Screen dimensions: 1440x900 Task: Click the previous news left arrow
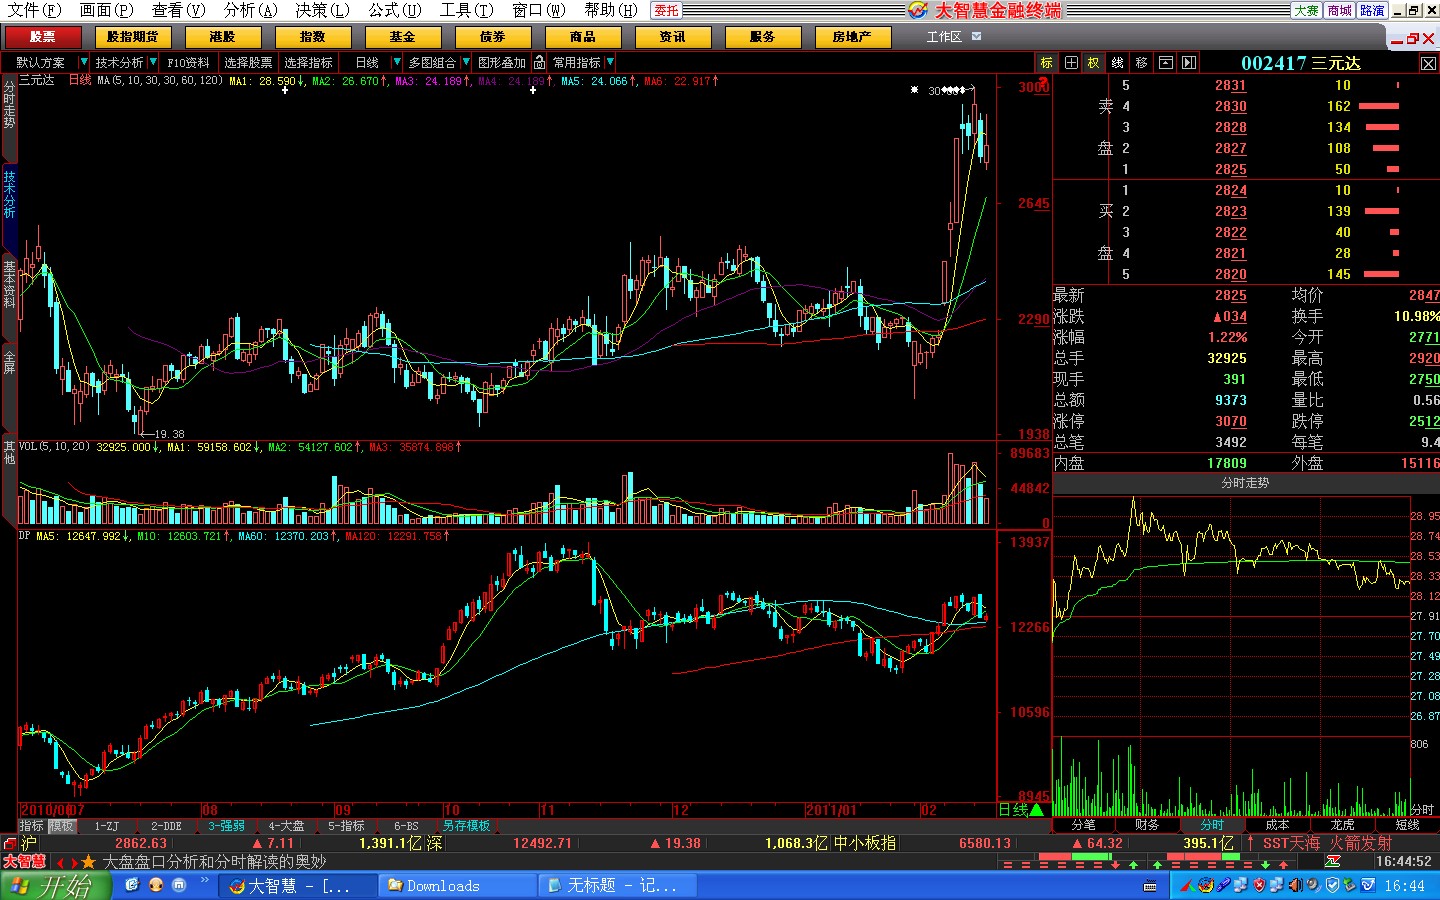tap(60, 862)
